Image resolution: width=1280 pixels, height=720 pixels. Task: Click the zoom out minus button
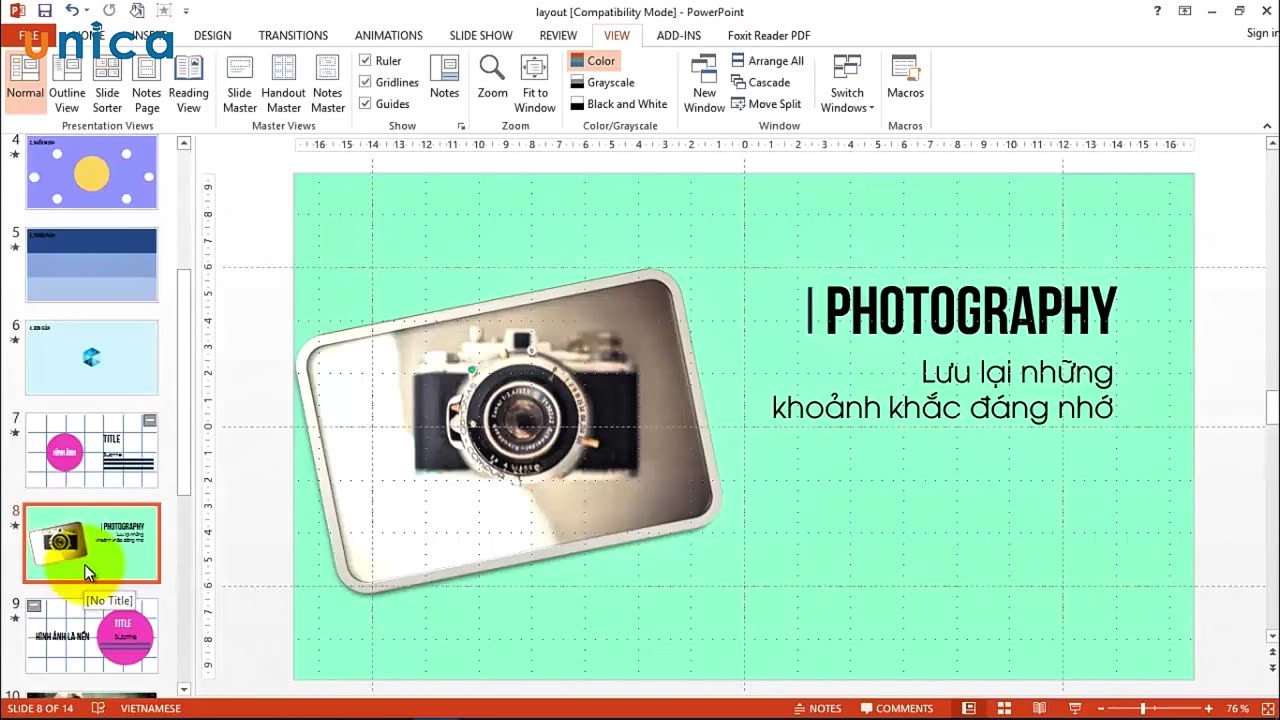tap(1101, 708)
